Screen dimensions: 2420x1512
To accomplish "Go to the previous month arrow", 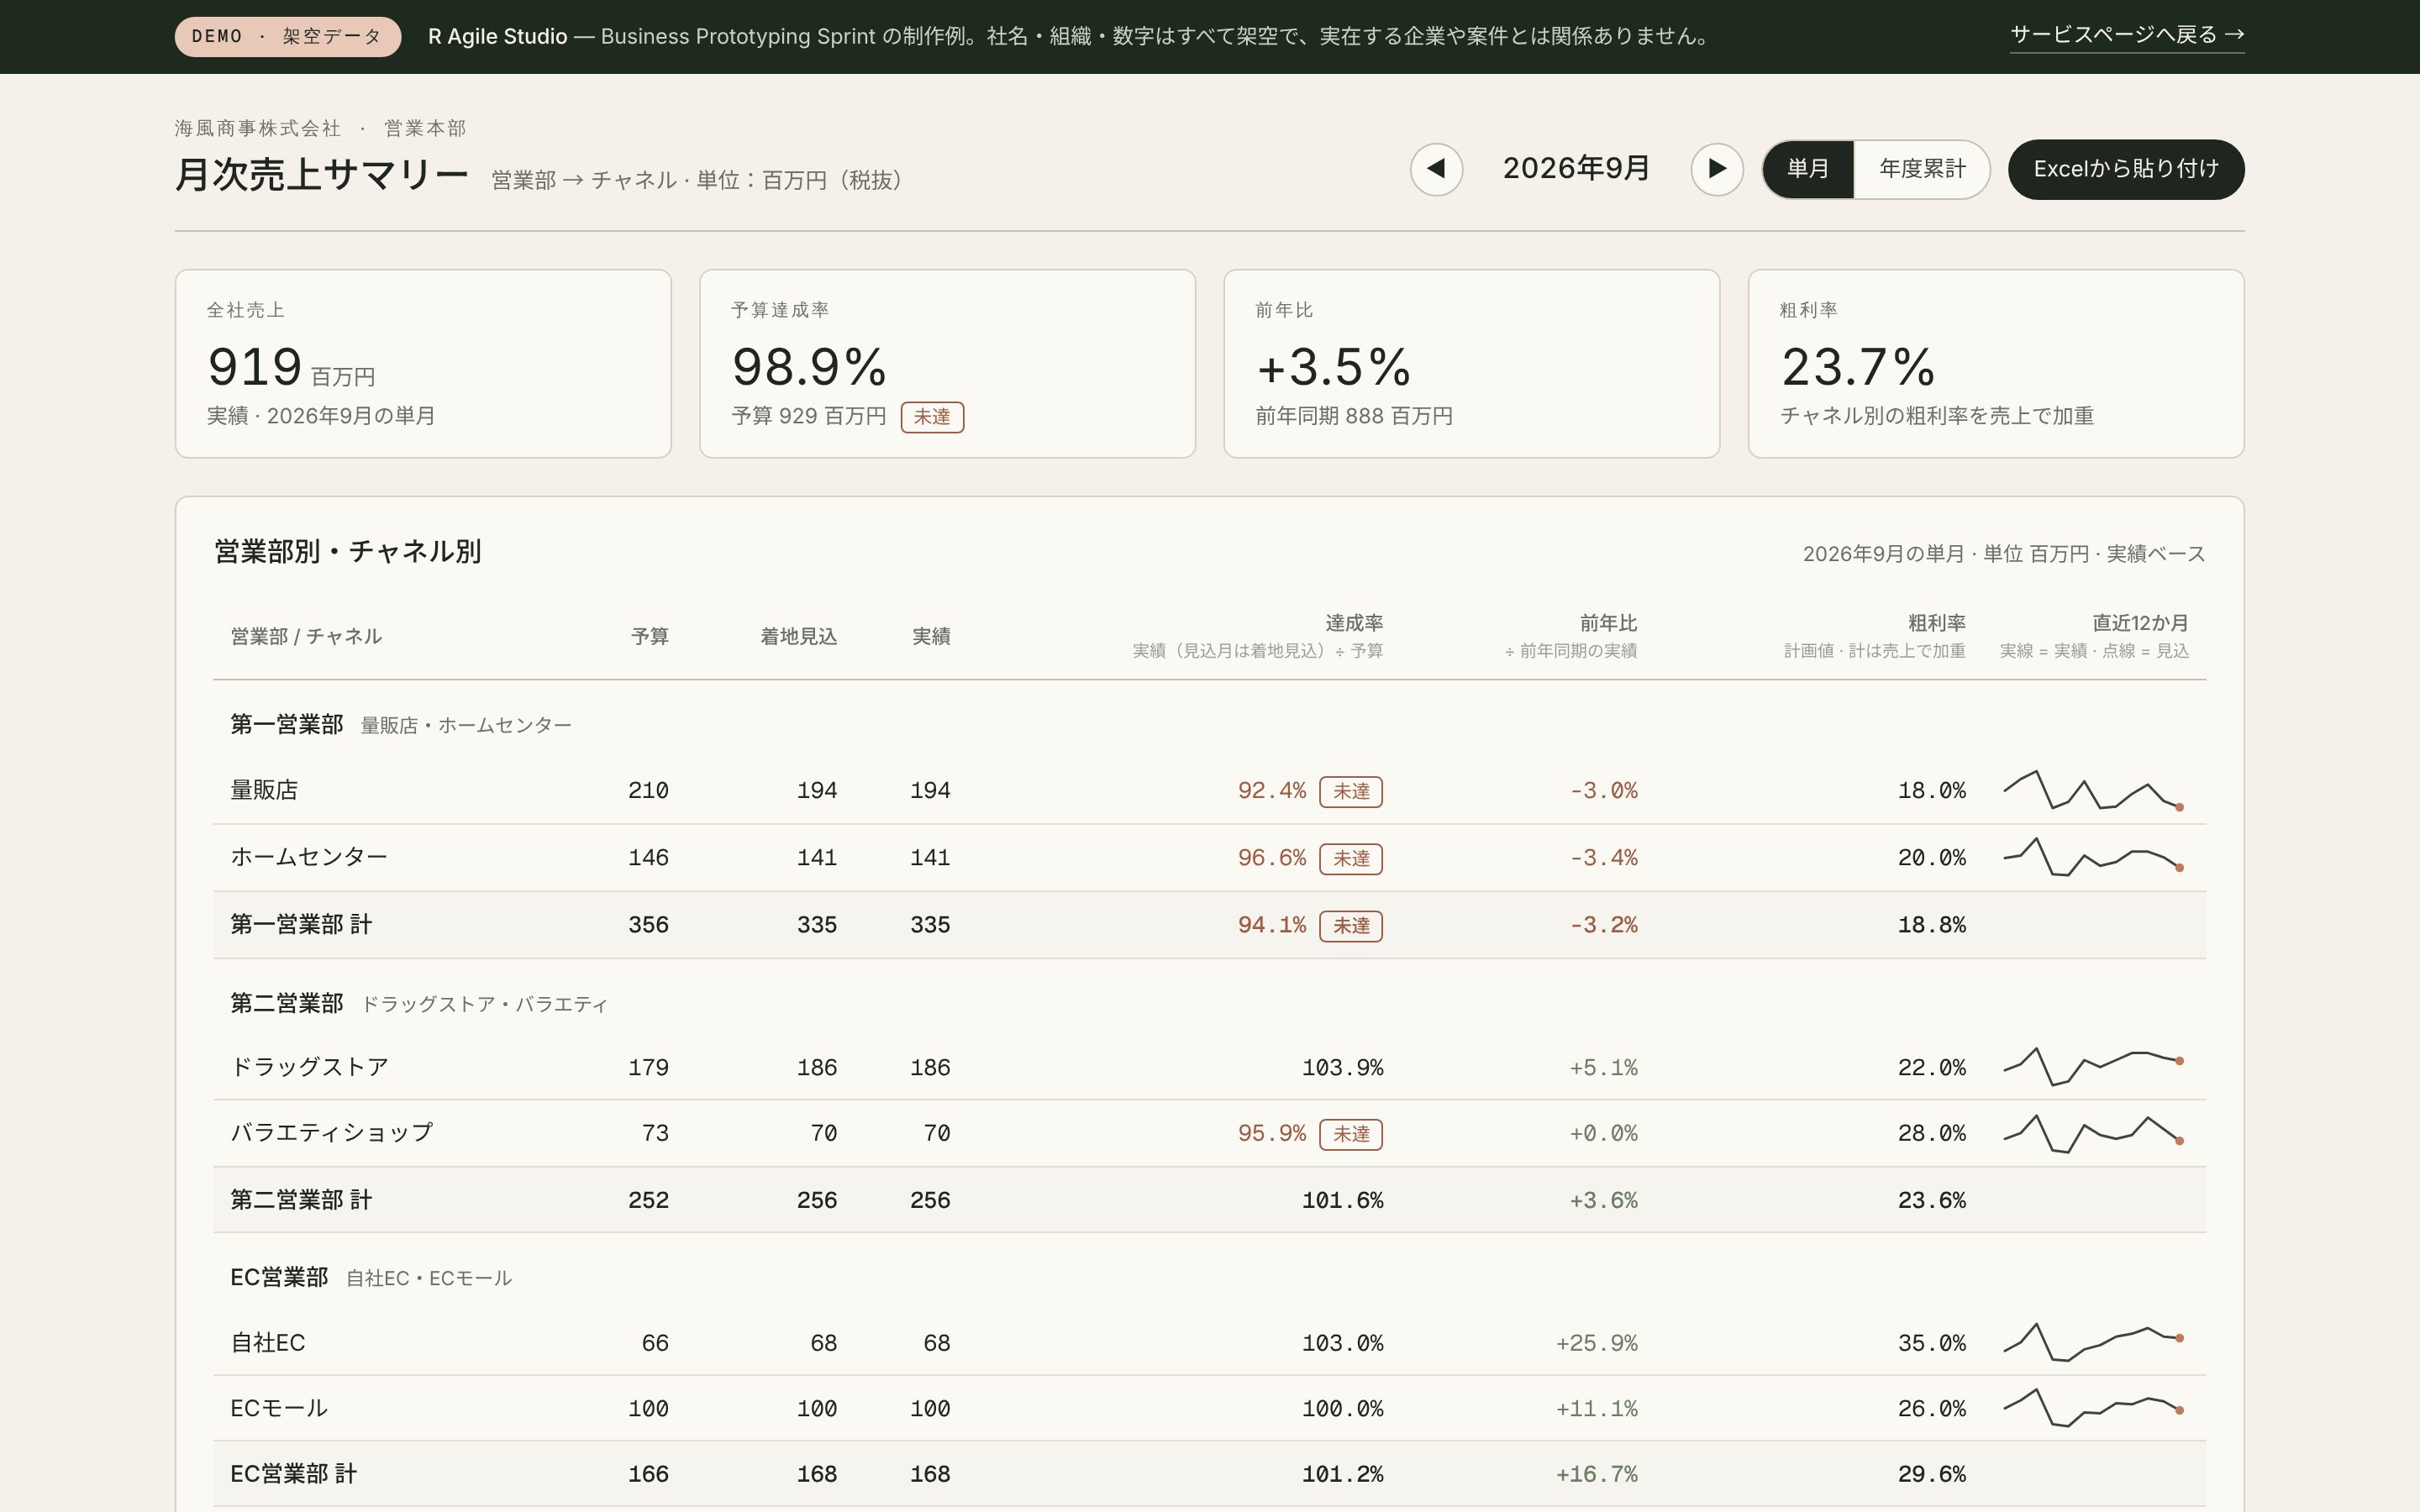I will coord(1436,169).
